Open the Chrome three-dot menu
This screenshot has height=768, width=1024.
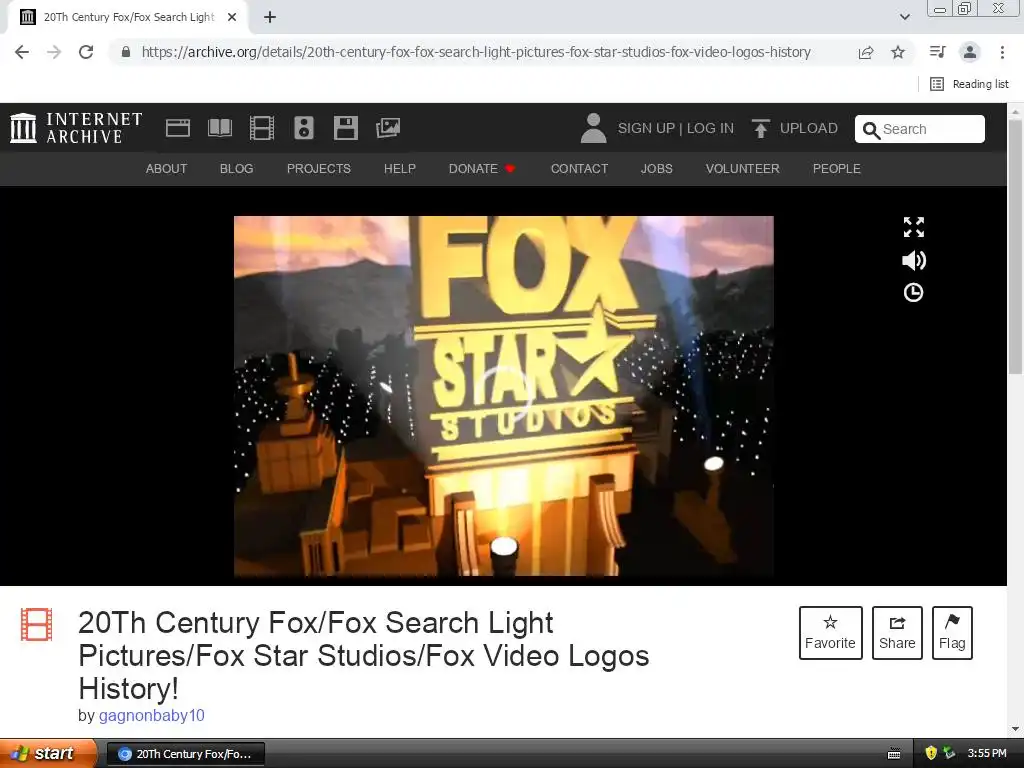point(1002,52)
